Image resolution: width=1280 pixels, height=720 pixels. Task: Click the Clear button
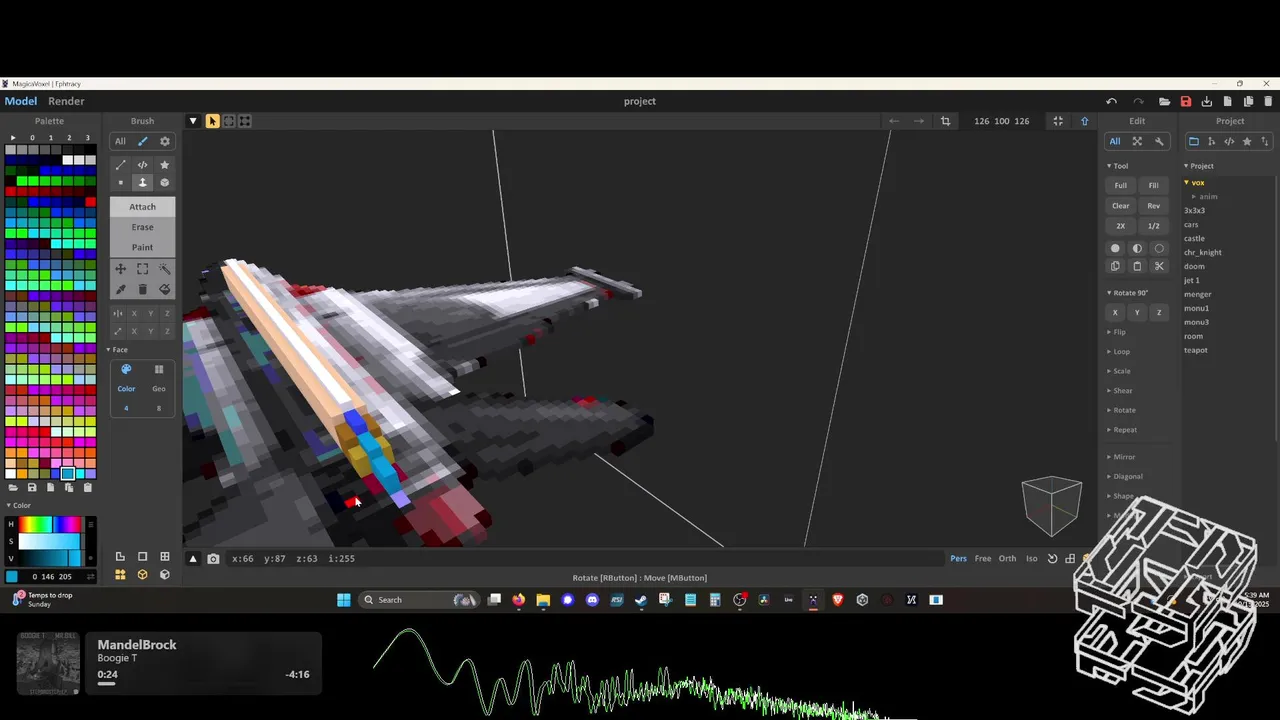click(x=1120, y=206)
